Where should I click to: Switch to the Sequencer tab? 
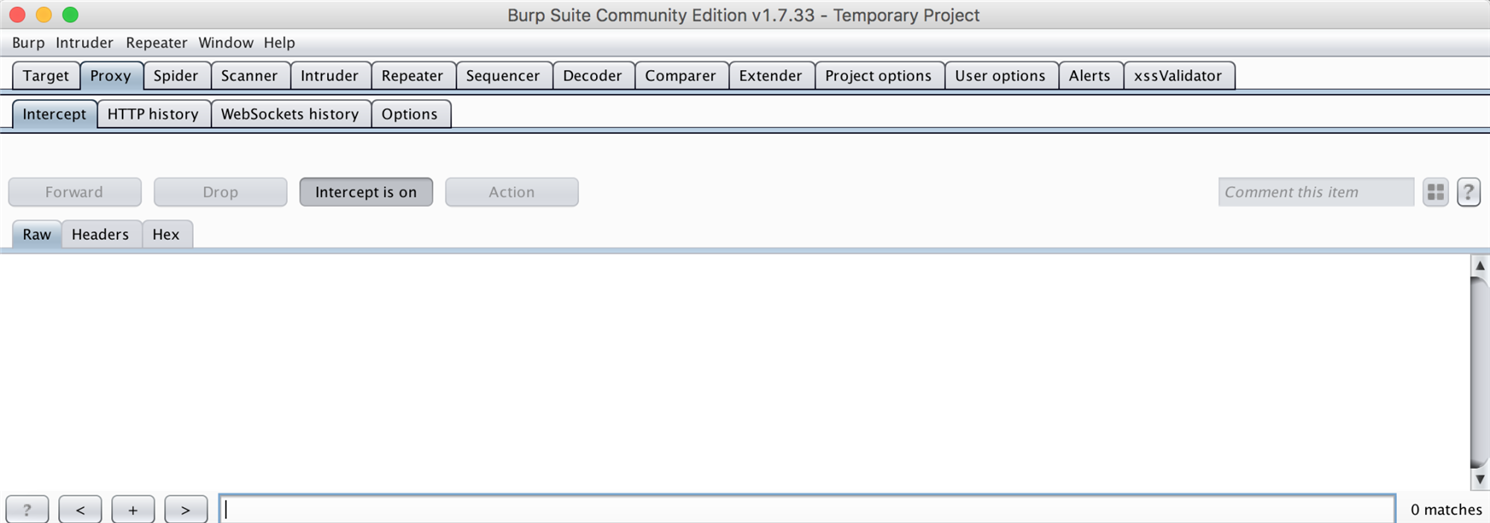(503, 76)
